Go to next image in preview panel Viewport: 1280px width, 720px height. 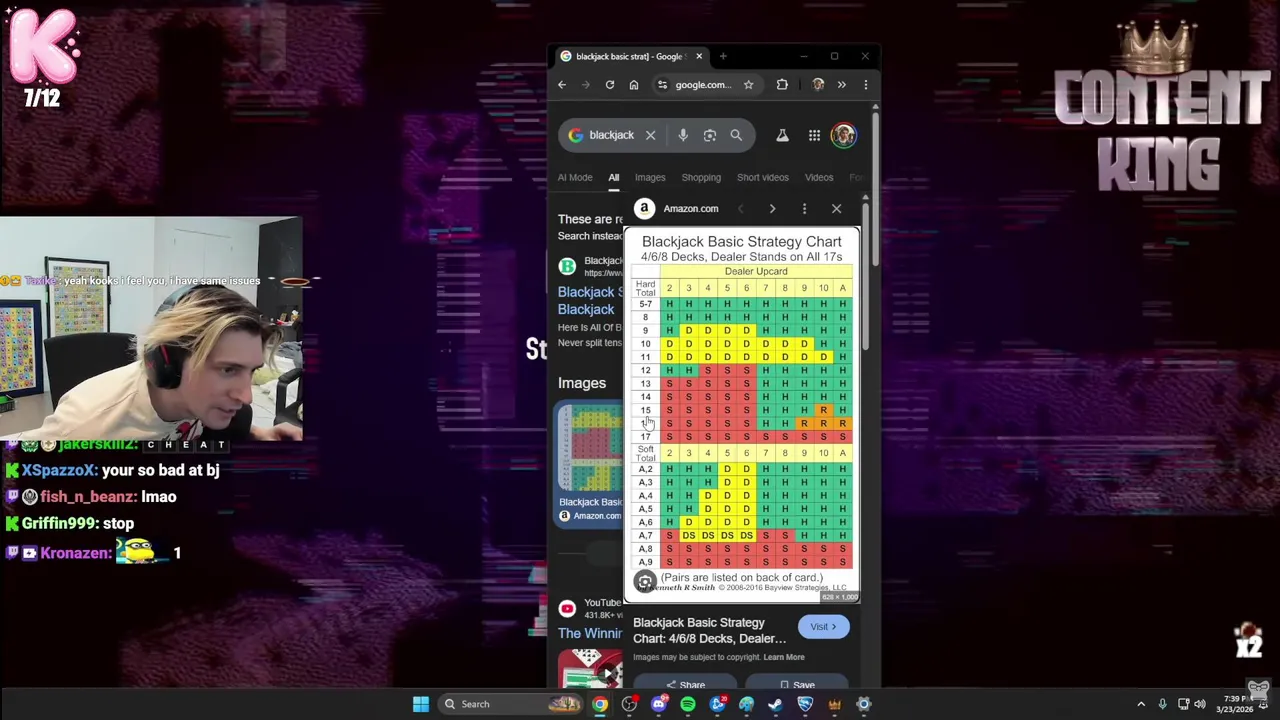[x=772, y=209]
